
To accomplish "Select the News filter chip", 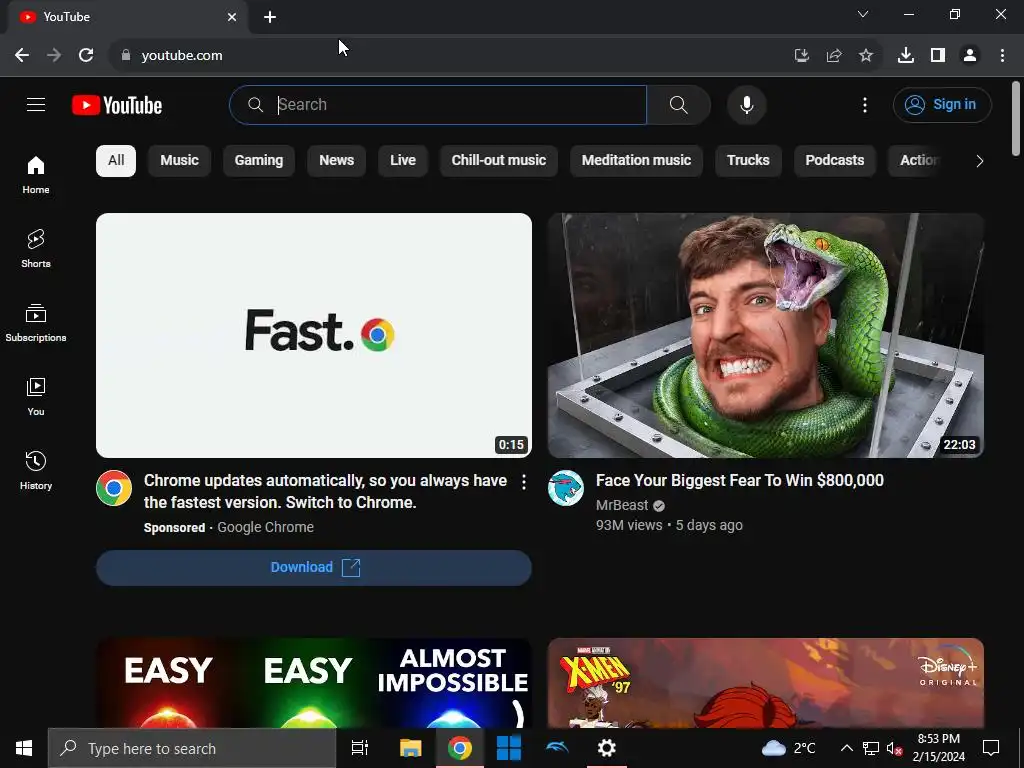I will tap(336, 161).
